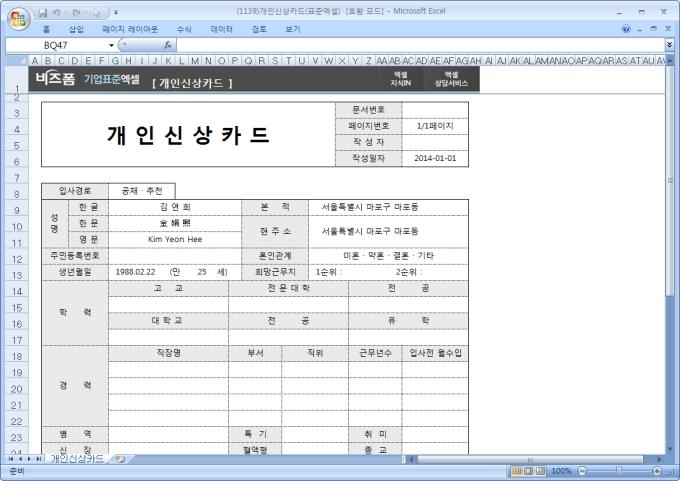Open the 페이지 레이아웃 ribbon tab

130,29
